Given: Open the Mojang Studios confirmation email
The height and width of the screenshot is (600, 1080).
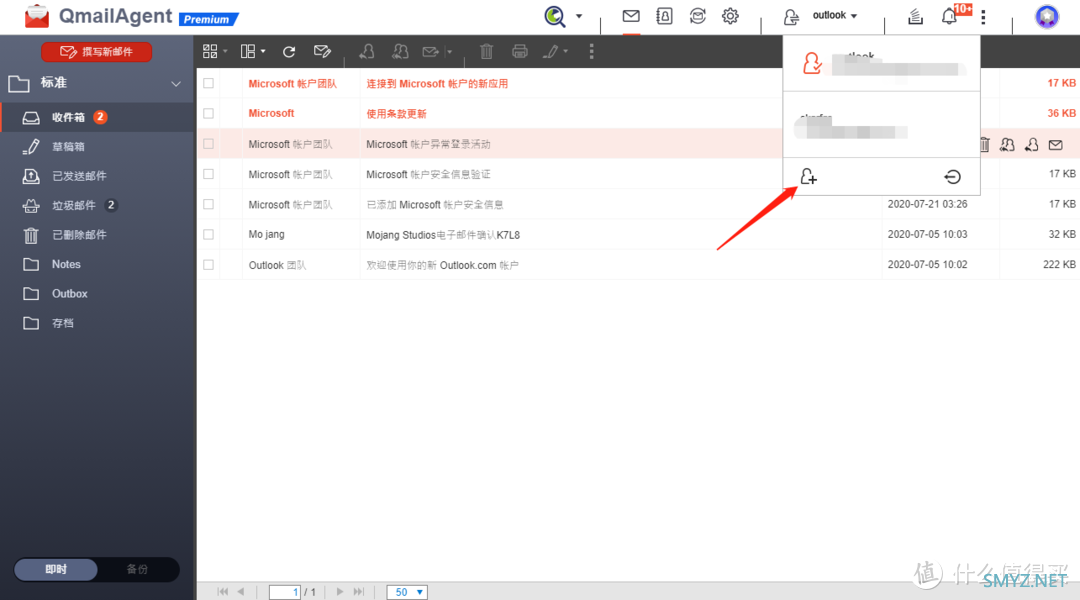Looking at the screenshot, I should click(443, 235).
